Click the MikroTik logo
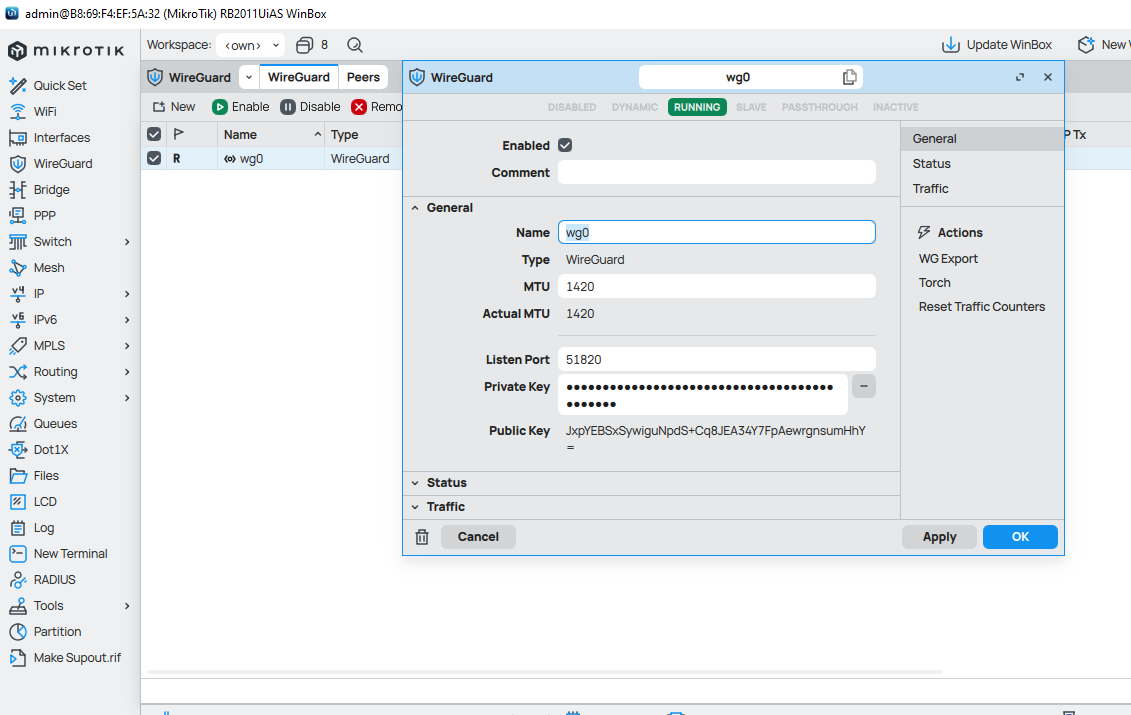Screen dimensions: 1131x715 point(66,51)
